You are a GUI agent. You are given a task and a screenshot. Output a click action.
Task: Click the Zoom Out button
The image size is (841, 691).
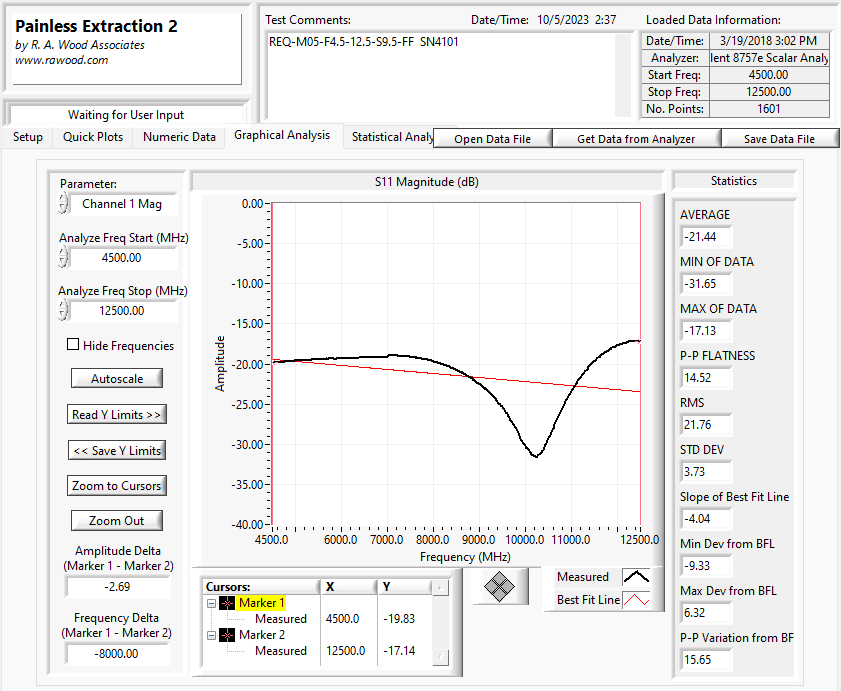tap(117, 520)
